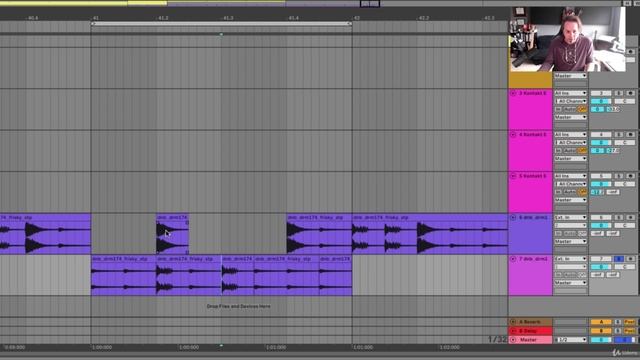The image size is (640, 360).
Task: Set 3 Kontakt monitor to Auto
Action: 570,109
